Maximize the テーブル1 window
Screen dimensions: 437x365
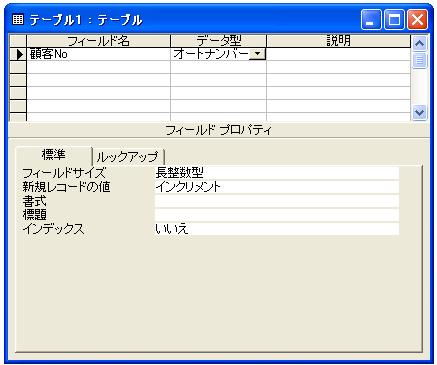coord(394,19)
